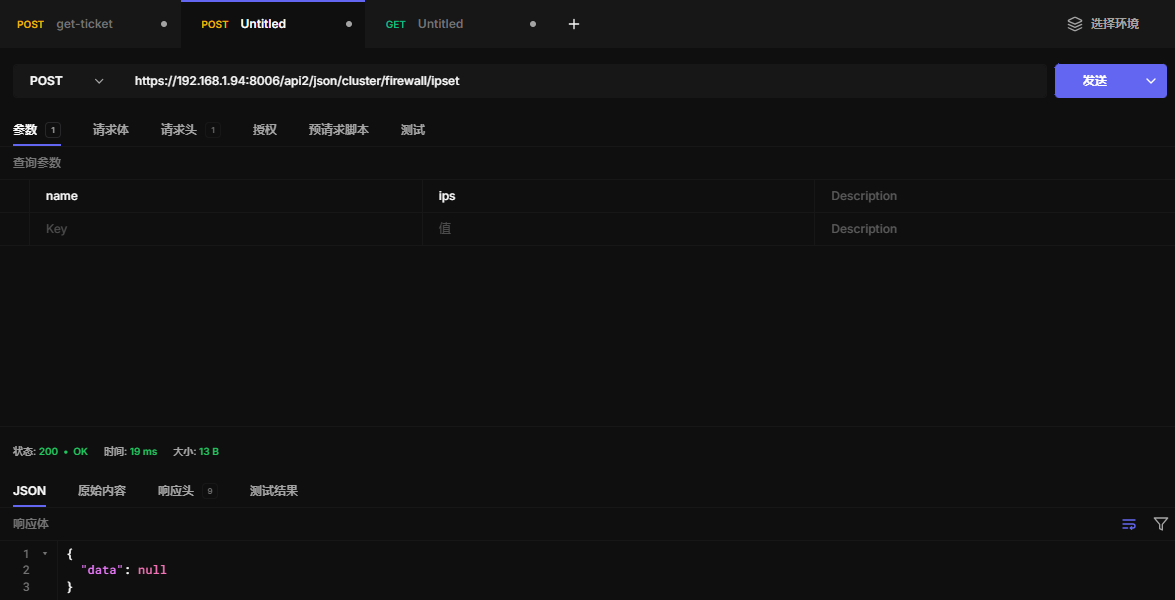Toggle word wrap icon in response body
The height and width of the screenshot is (600, 1175).
point(1129,524)
